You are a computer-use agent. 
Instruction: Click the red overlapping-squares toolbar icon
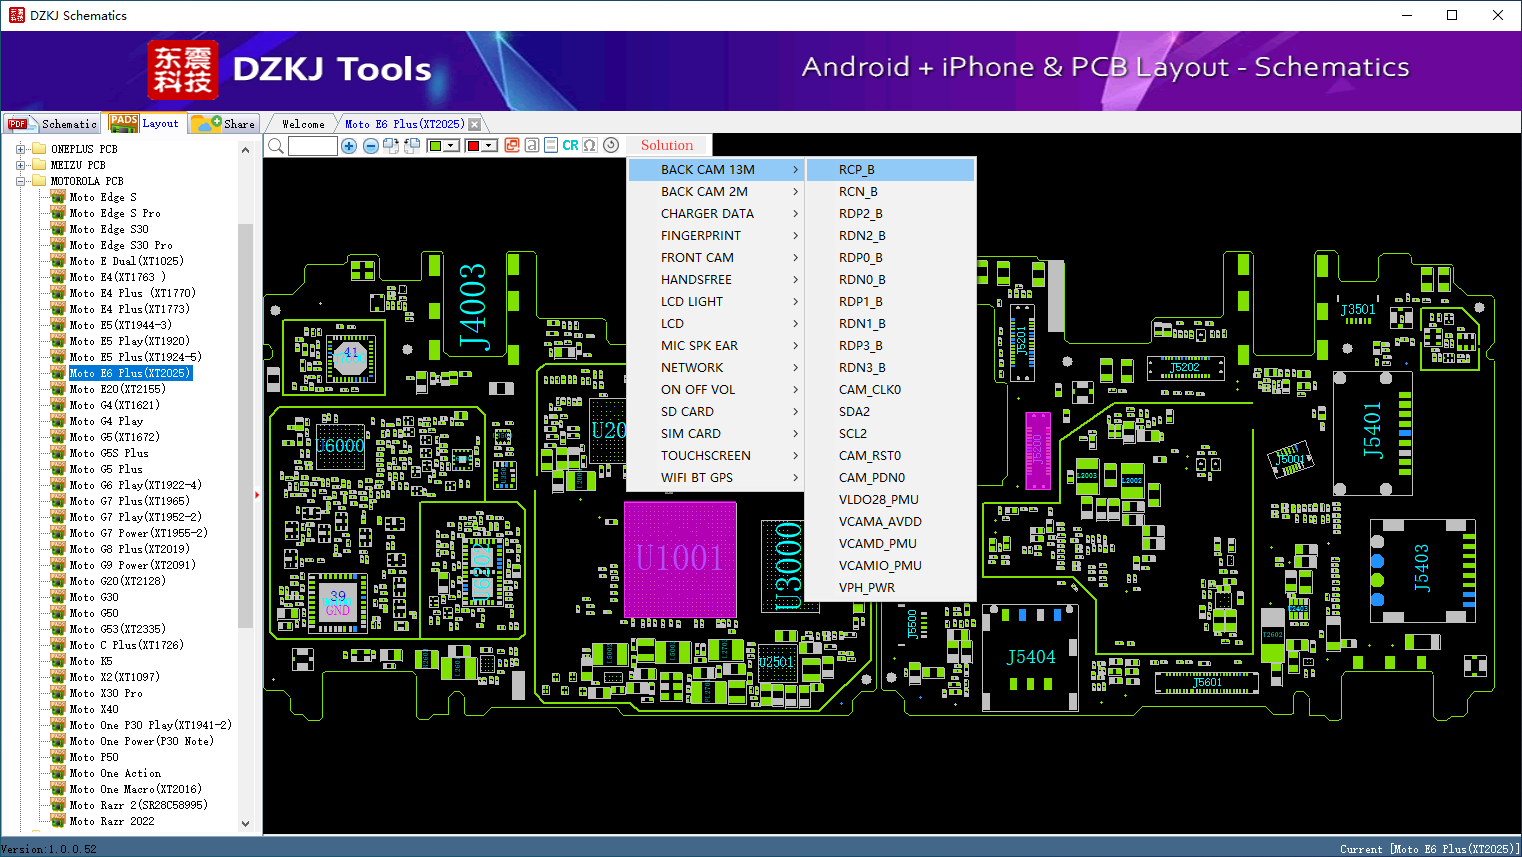512,145
